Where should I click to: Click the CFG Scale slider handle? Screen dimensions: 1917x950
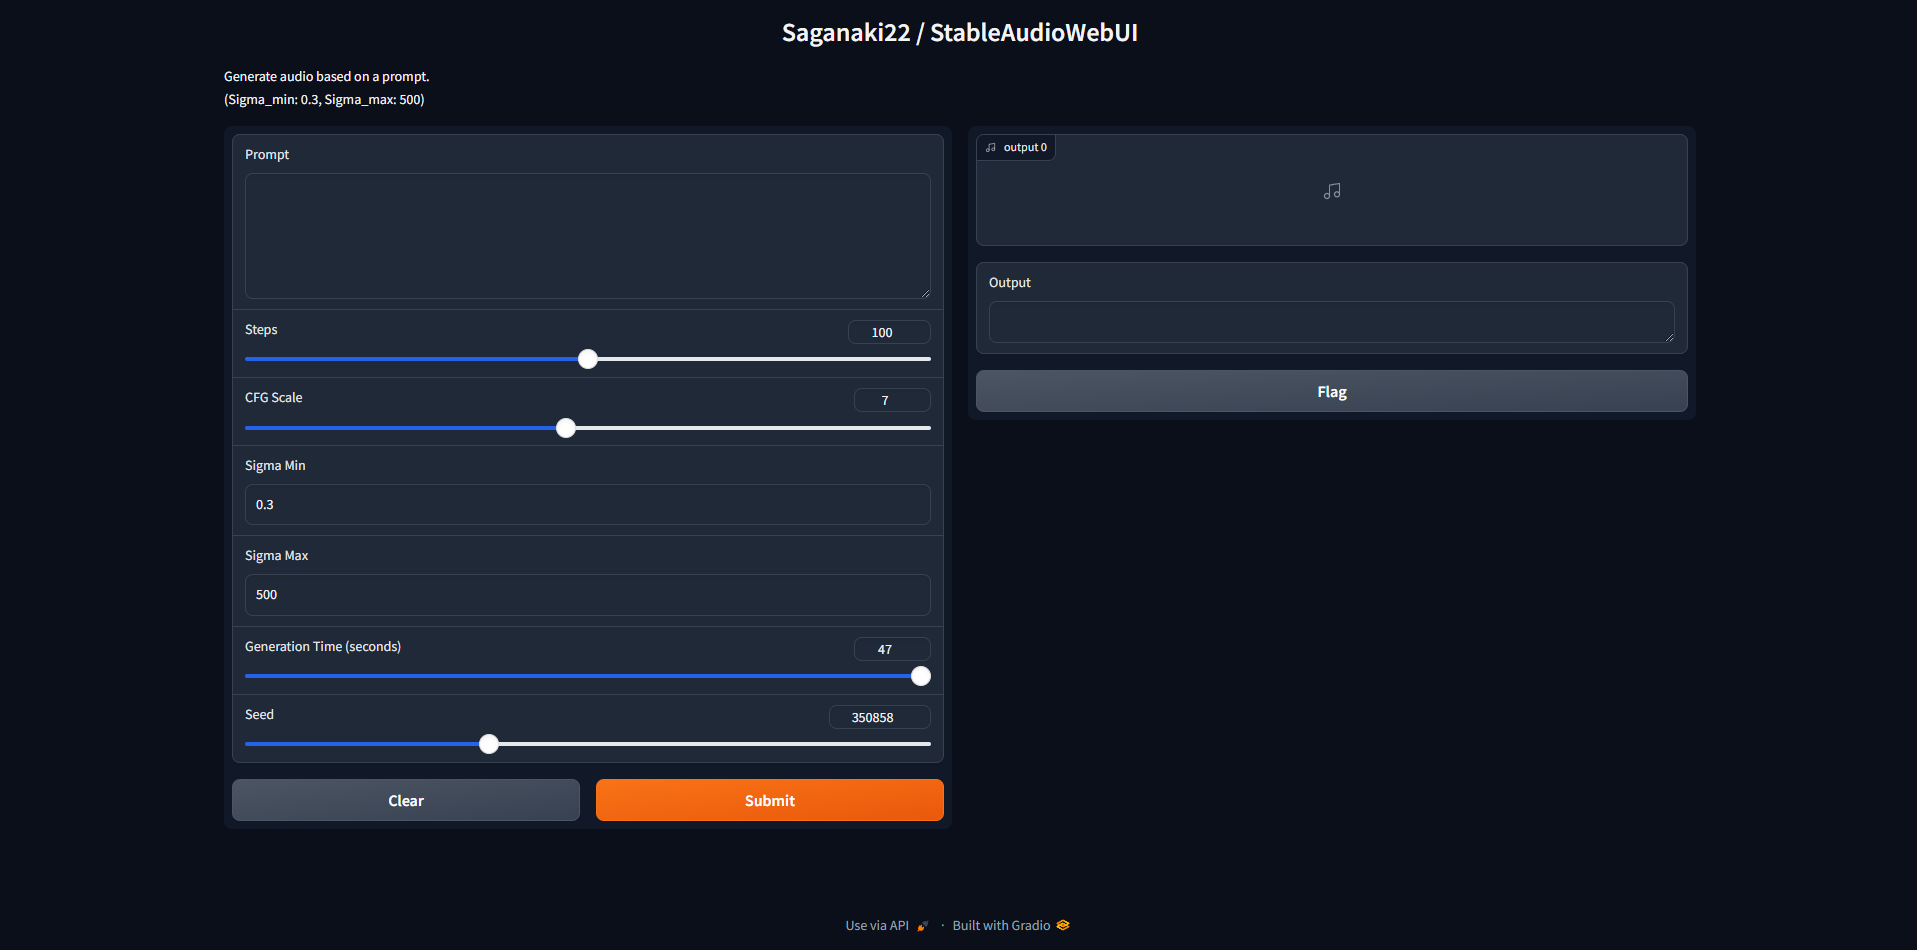coord(566,428)
